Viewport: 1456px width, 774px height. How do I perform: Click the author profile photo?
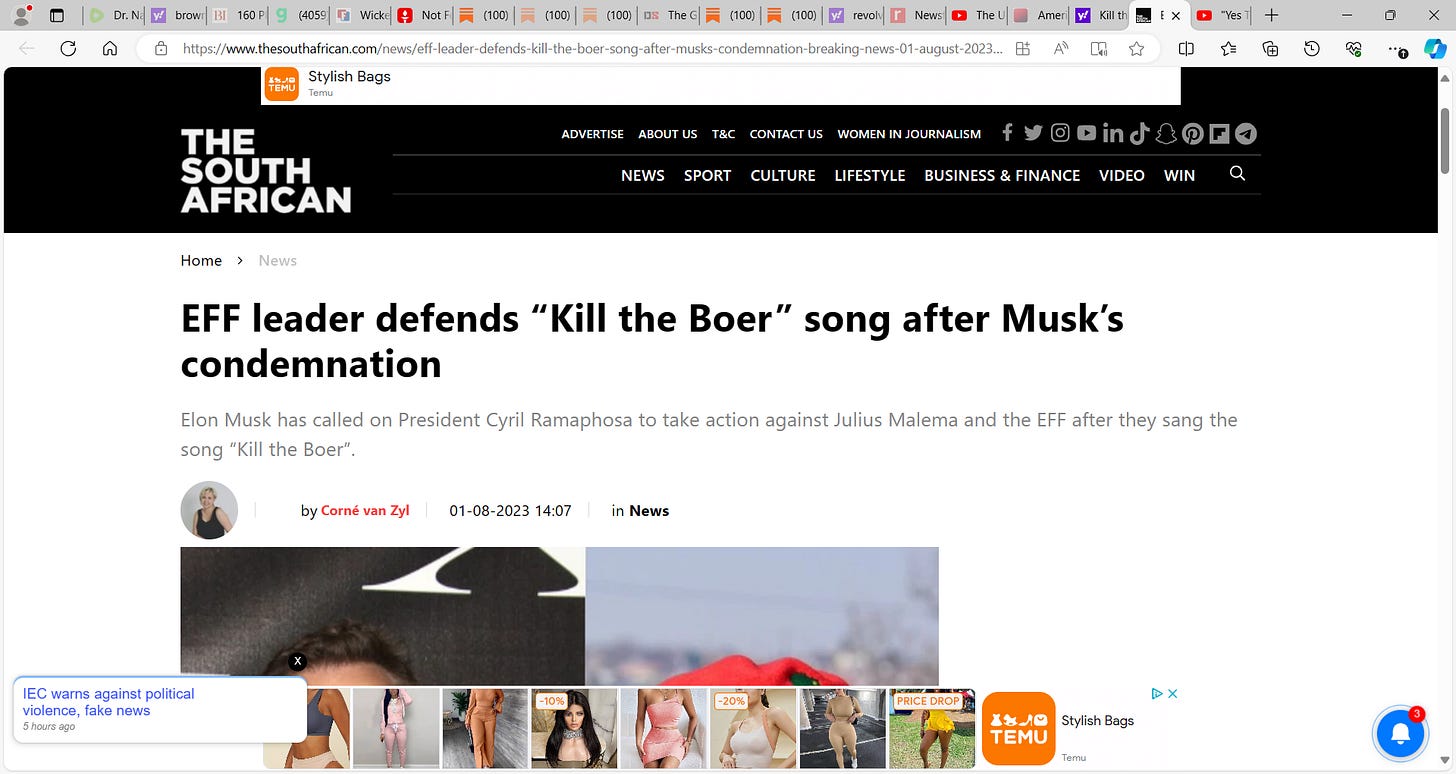(209, 510)
